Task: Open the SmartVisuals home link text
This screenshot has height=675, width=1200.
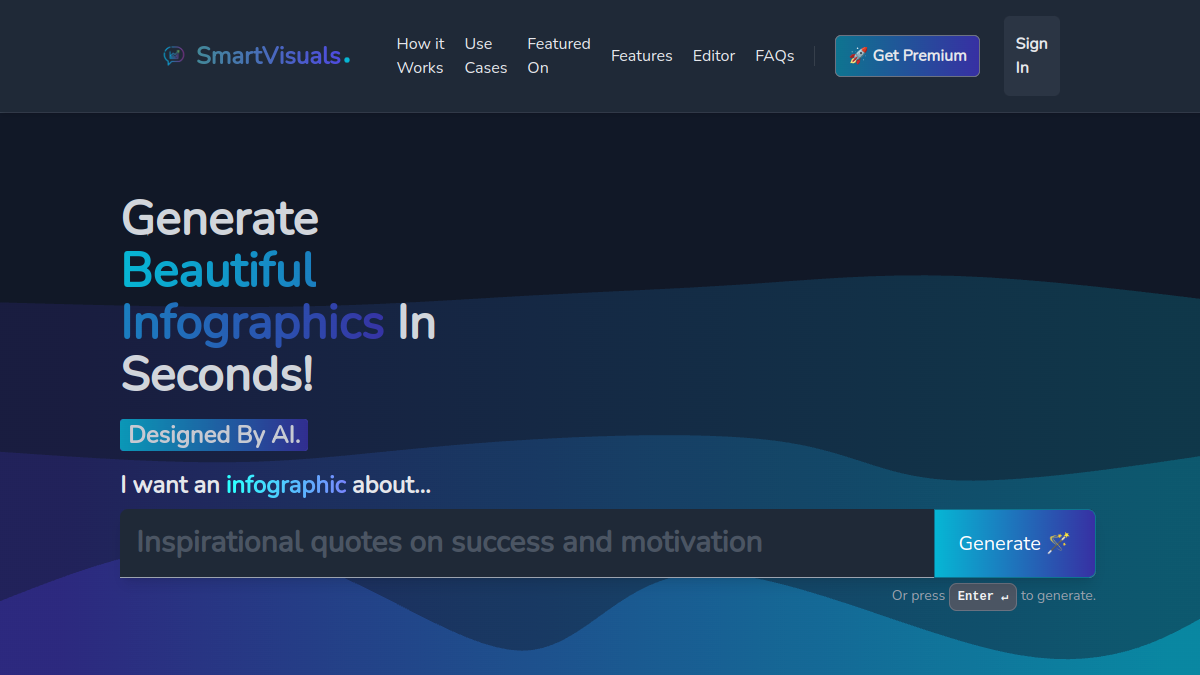Action: click(x=273, y=56)
